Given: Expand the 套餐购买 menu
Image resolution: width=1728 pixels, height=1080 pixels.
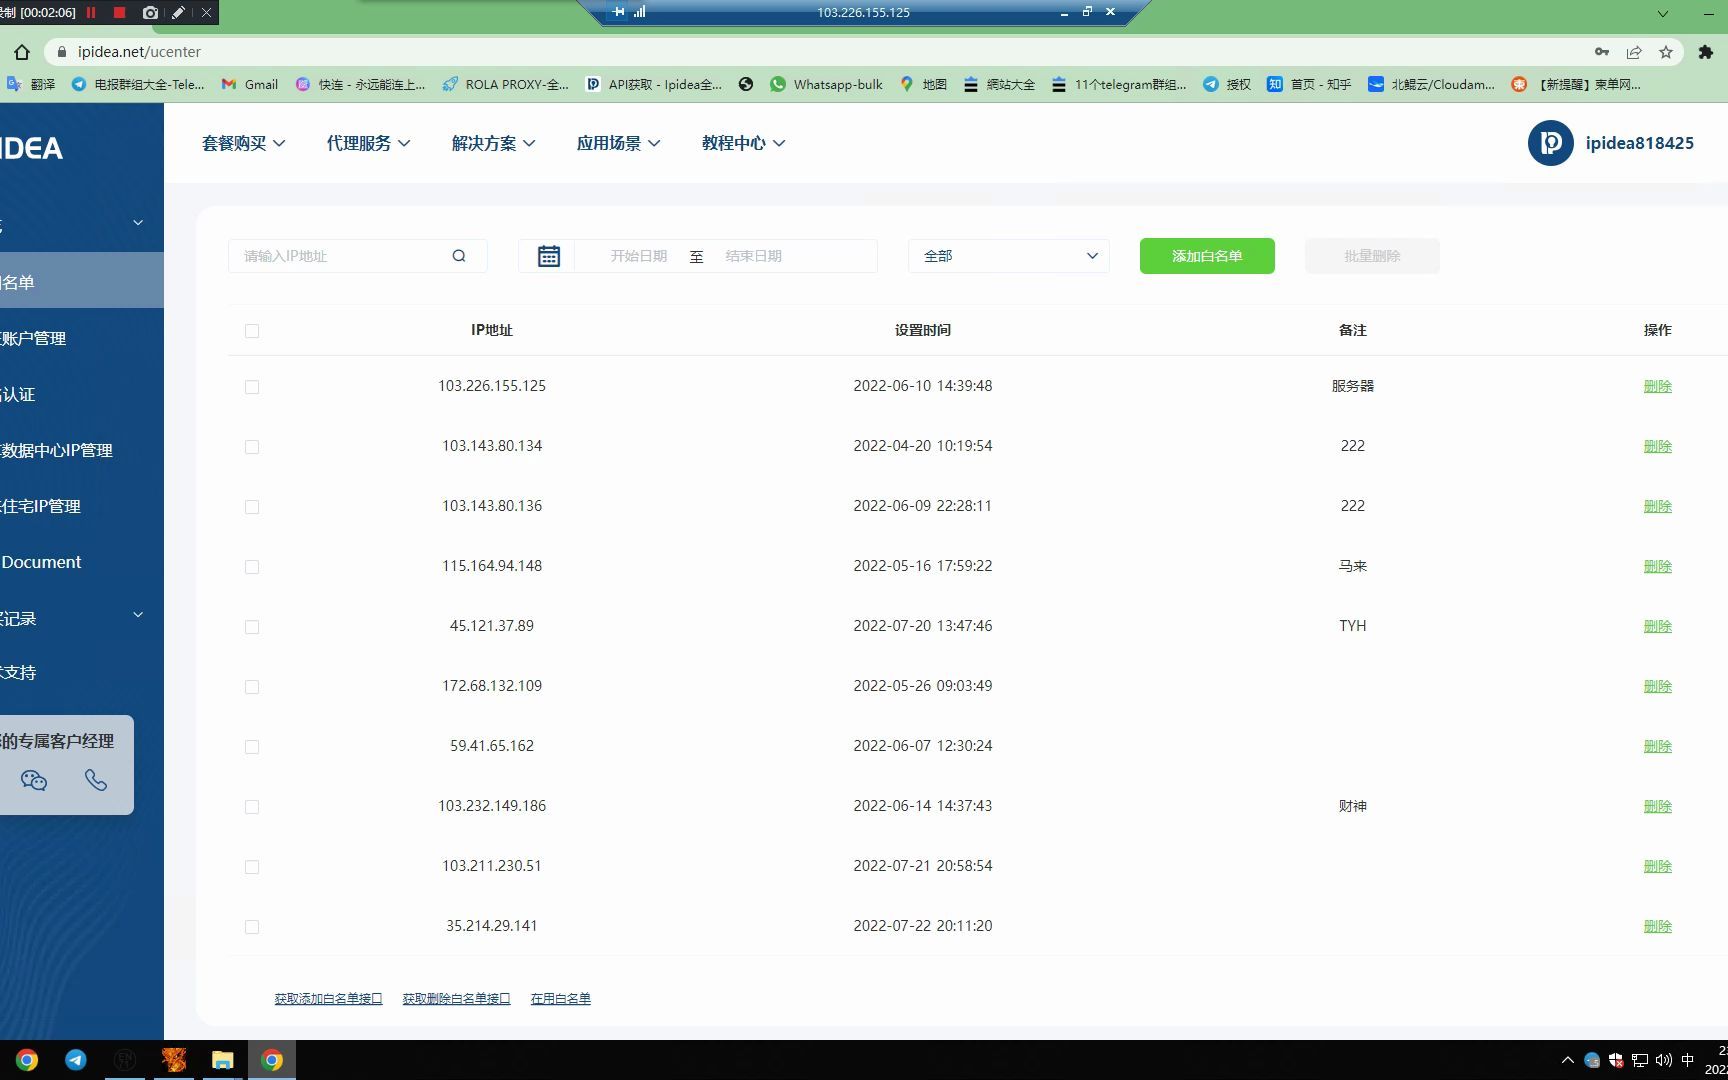Looking at the screenshot, I should (244, 143).
